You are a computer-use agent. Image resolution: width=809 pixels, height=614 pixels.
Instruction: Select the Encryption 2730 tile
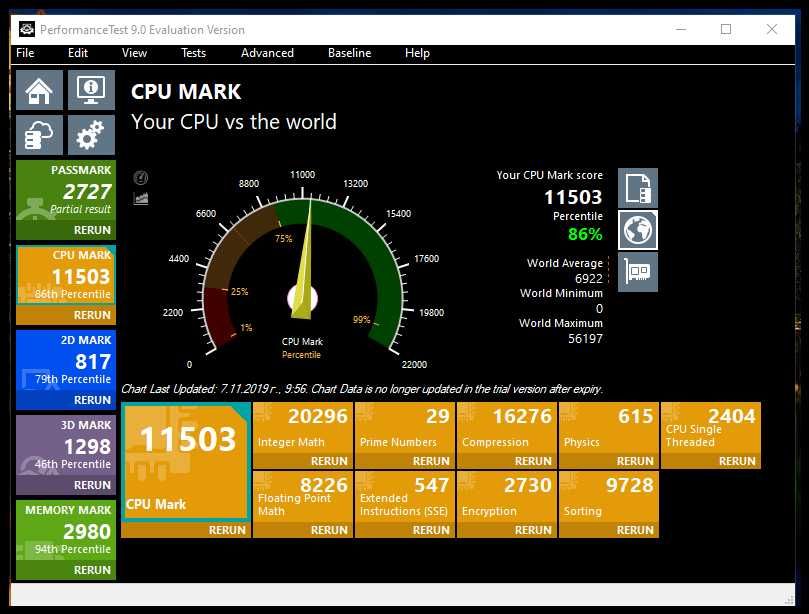point(507,497)
